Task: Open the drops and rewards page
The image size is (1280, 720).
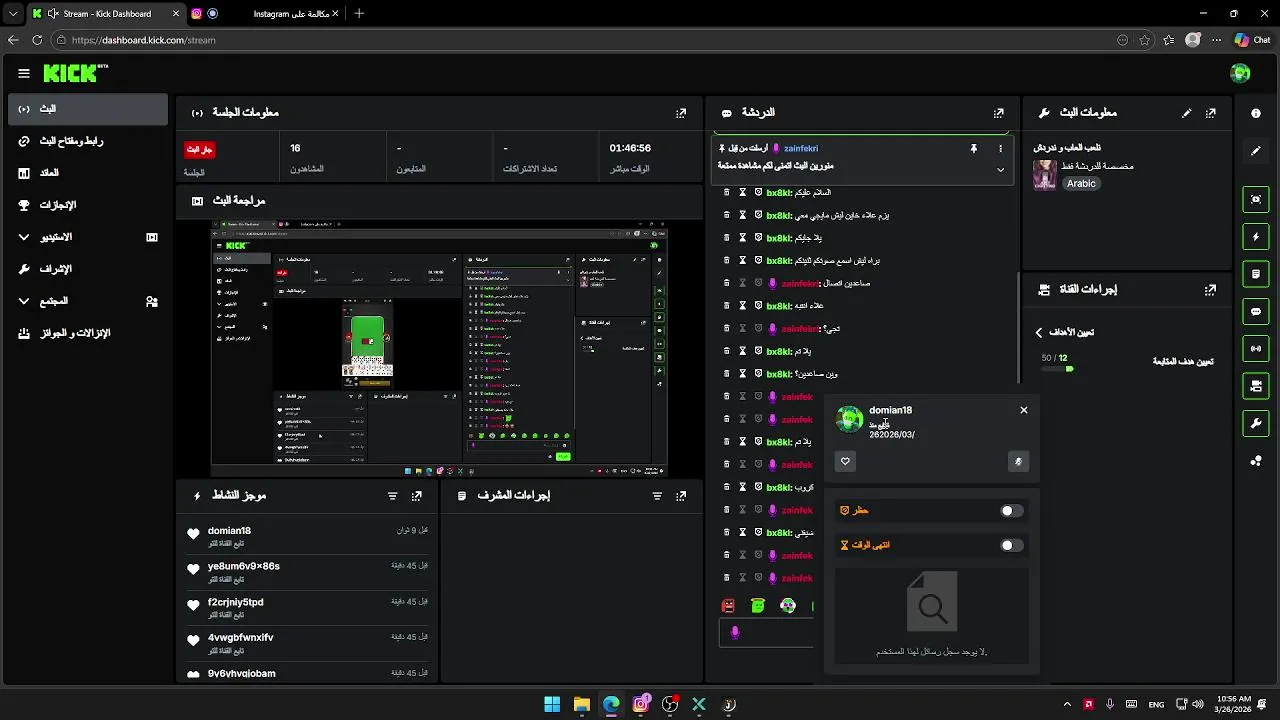Action: point(88,333)
